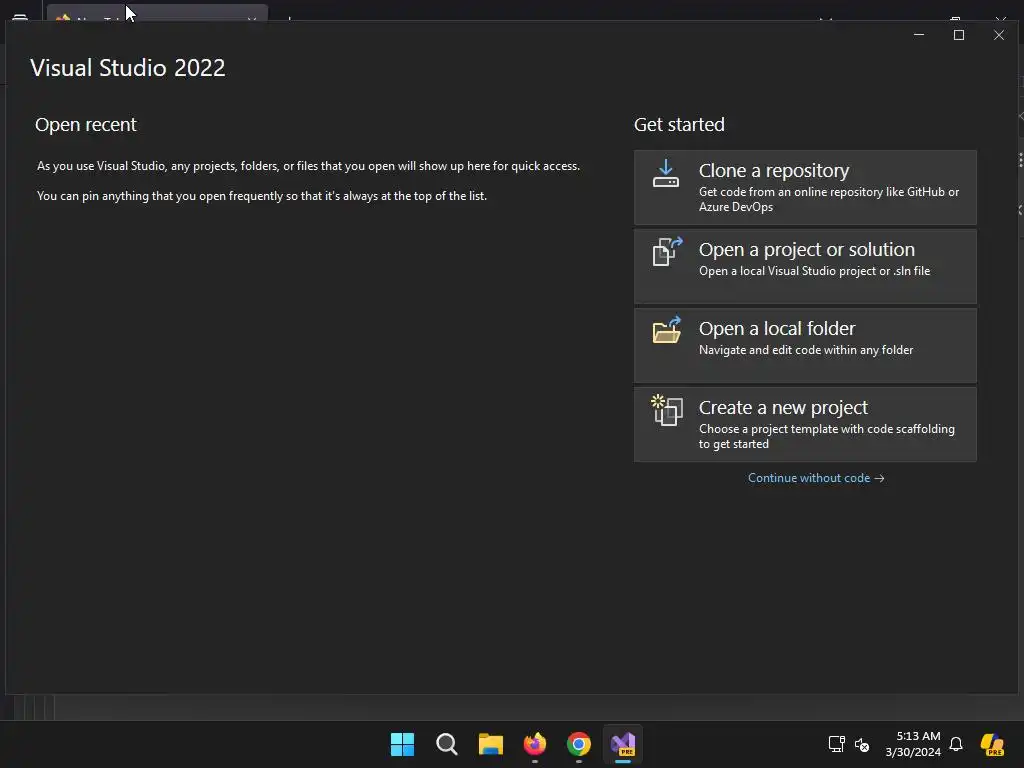The width and height of the screenshot is (1024, 768).
Task: Launch File Explorer from taskbar
Action: coord(490,744)
